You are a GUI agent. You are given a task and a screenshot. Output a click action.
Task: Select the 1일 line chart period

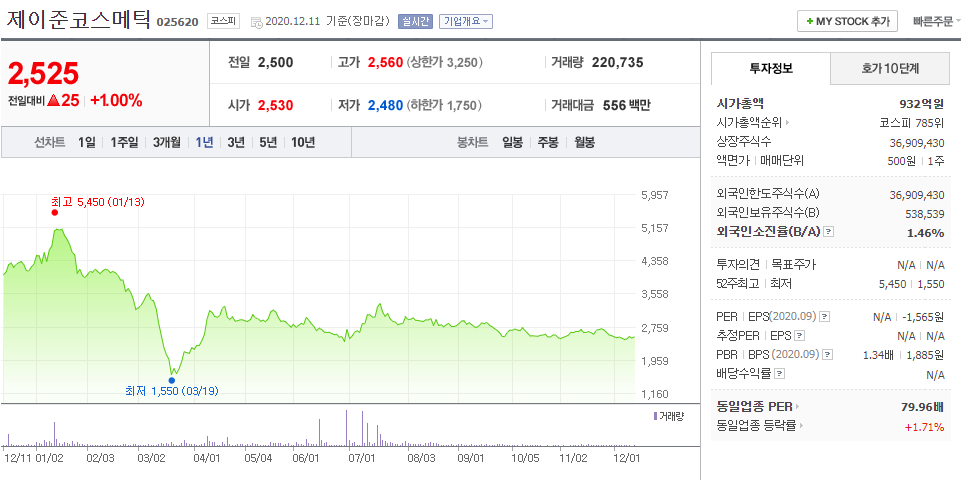[x=86, y=143]
